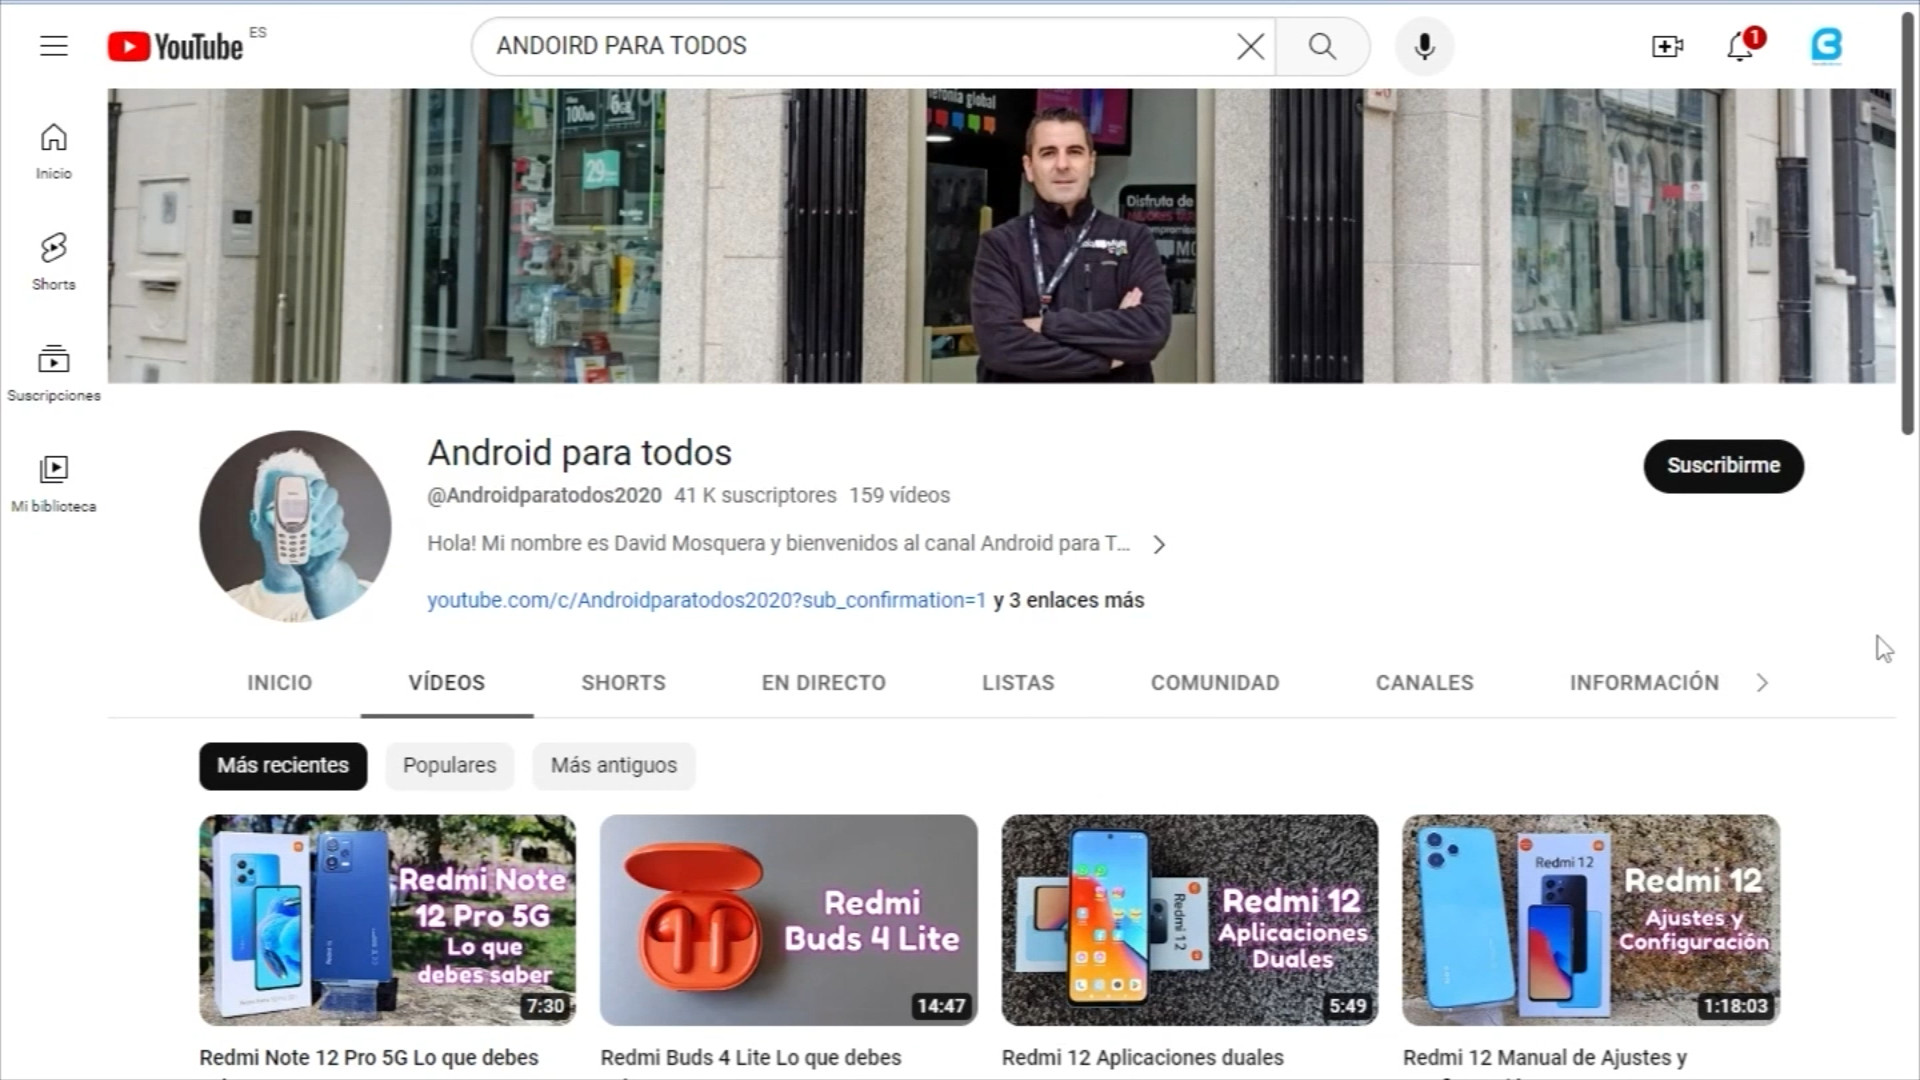Start voice search with microphone
The width and height of the screenshot is (1920, 1080).
(x=1424, y=46)
